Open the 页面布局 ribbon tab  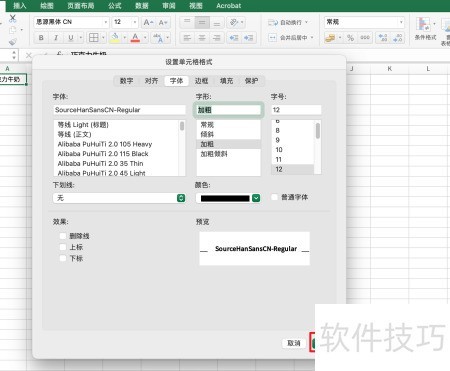click(x=81, y=6)
